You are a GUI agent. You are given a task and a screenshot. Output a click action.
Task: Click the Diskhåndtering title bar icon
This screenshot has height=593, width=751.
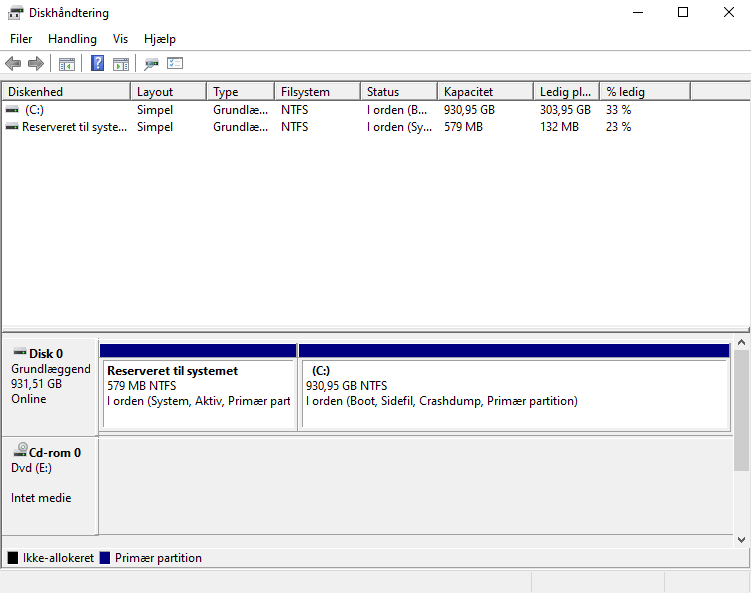coord(15,13)
